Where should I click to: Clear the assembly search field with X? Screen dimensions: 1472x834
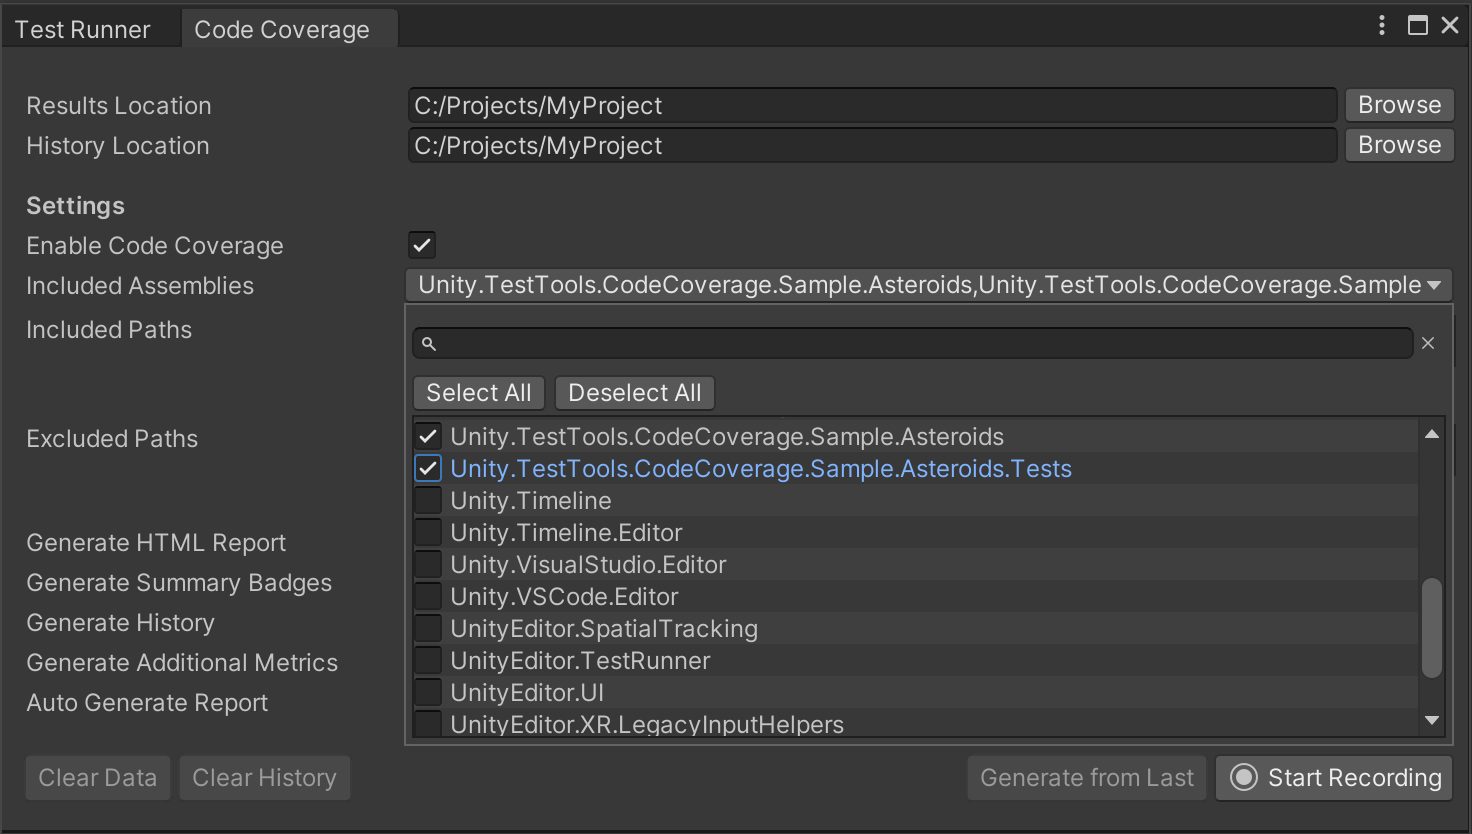pyautogui.click(x=1428, y=343)
